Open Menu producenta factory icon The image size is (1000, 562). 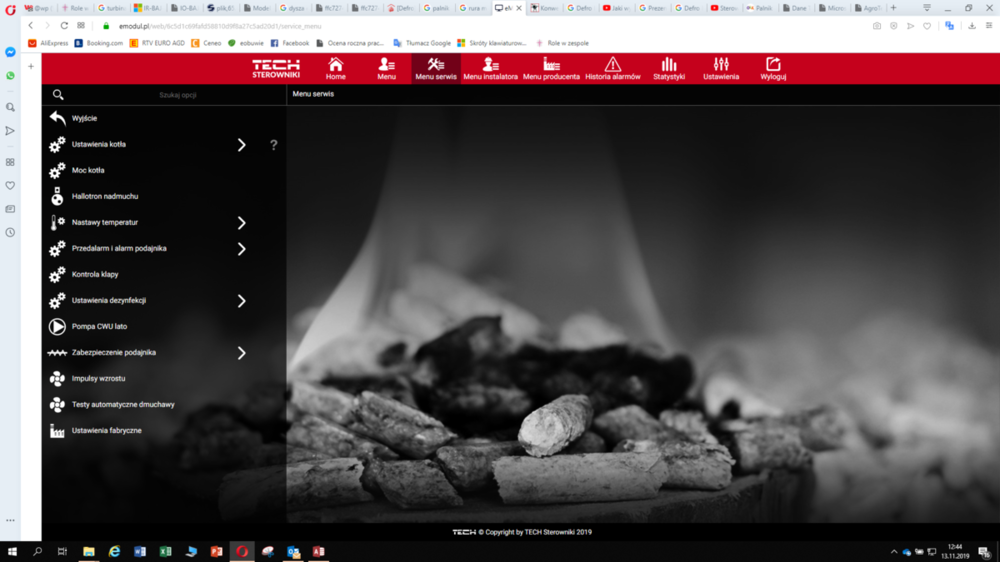(x=551, y=65)
